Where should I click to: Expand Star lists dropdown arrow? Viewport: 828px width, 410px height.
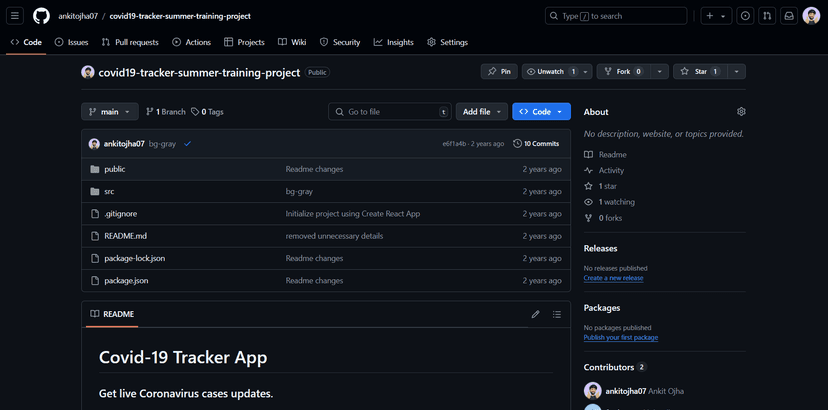pyautogui.click(x=737, y=71)
